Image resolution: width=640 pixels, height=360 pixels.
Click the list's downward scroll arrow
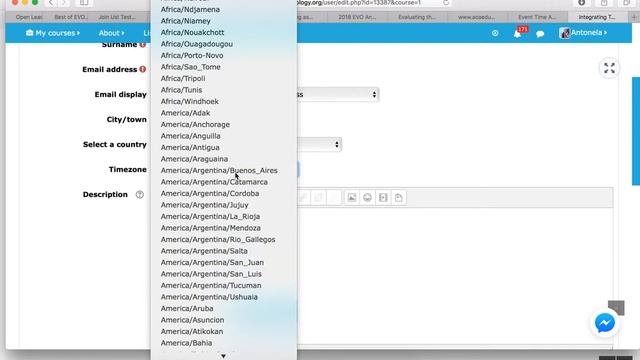(223, 356)
